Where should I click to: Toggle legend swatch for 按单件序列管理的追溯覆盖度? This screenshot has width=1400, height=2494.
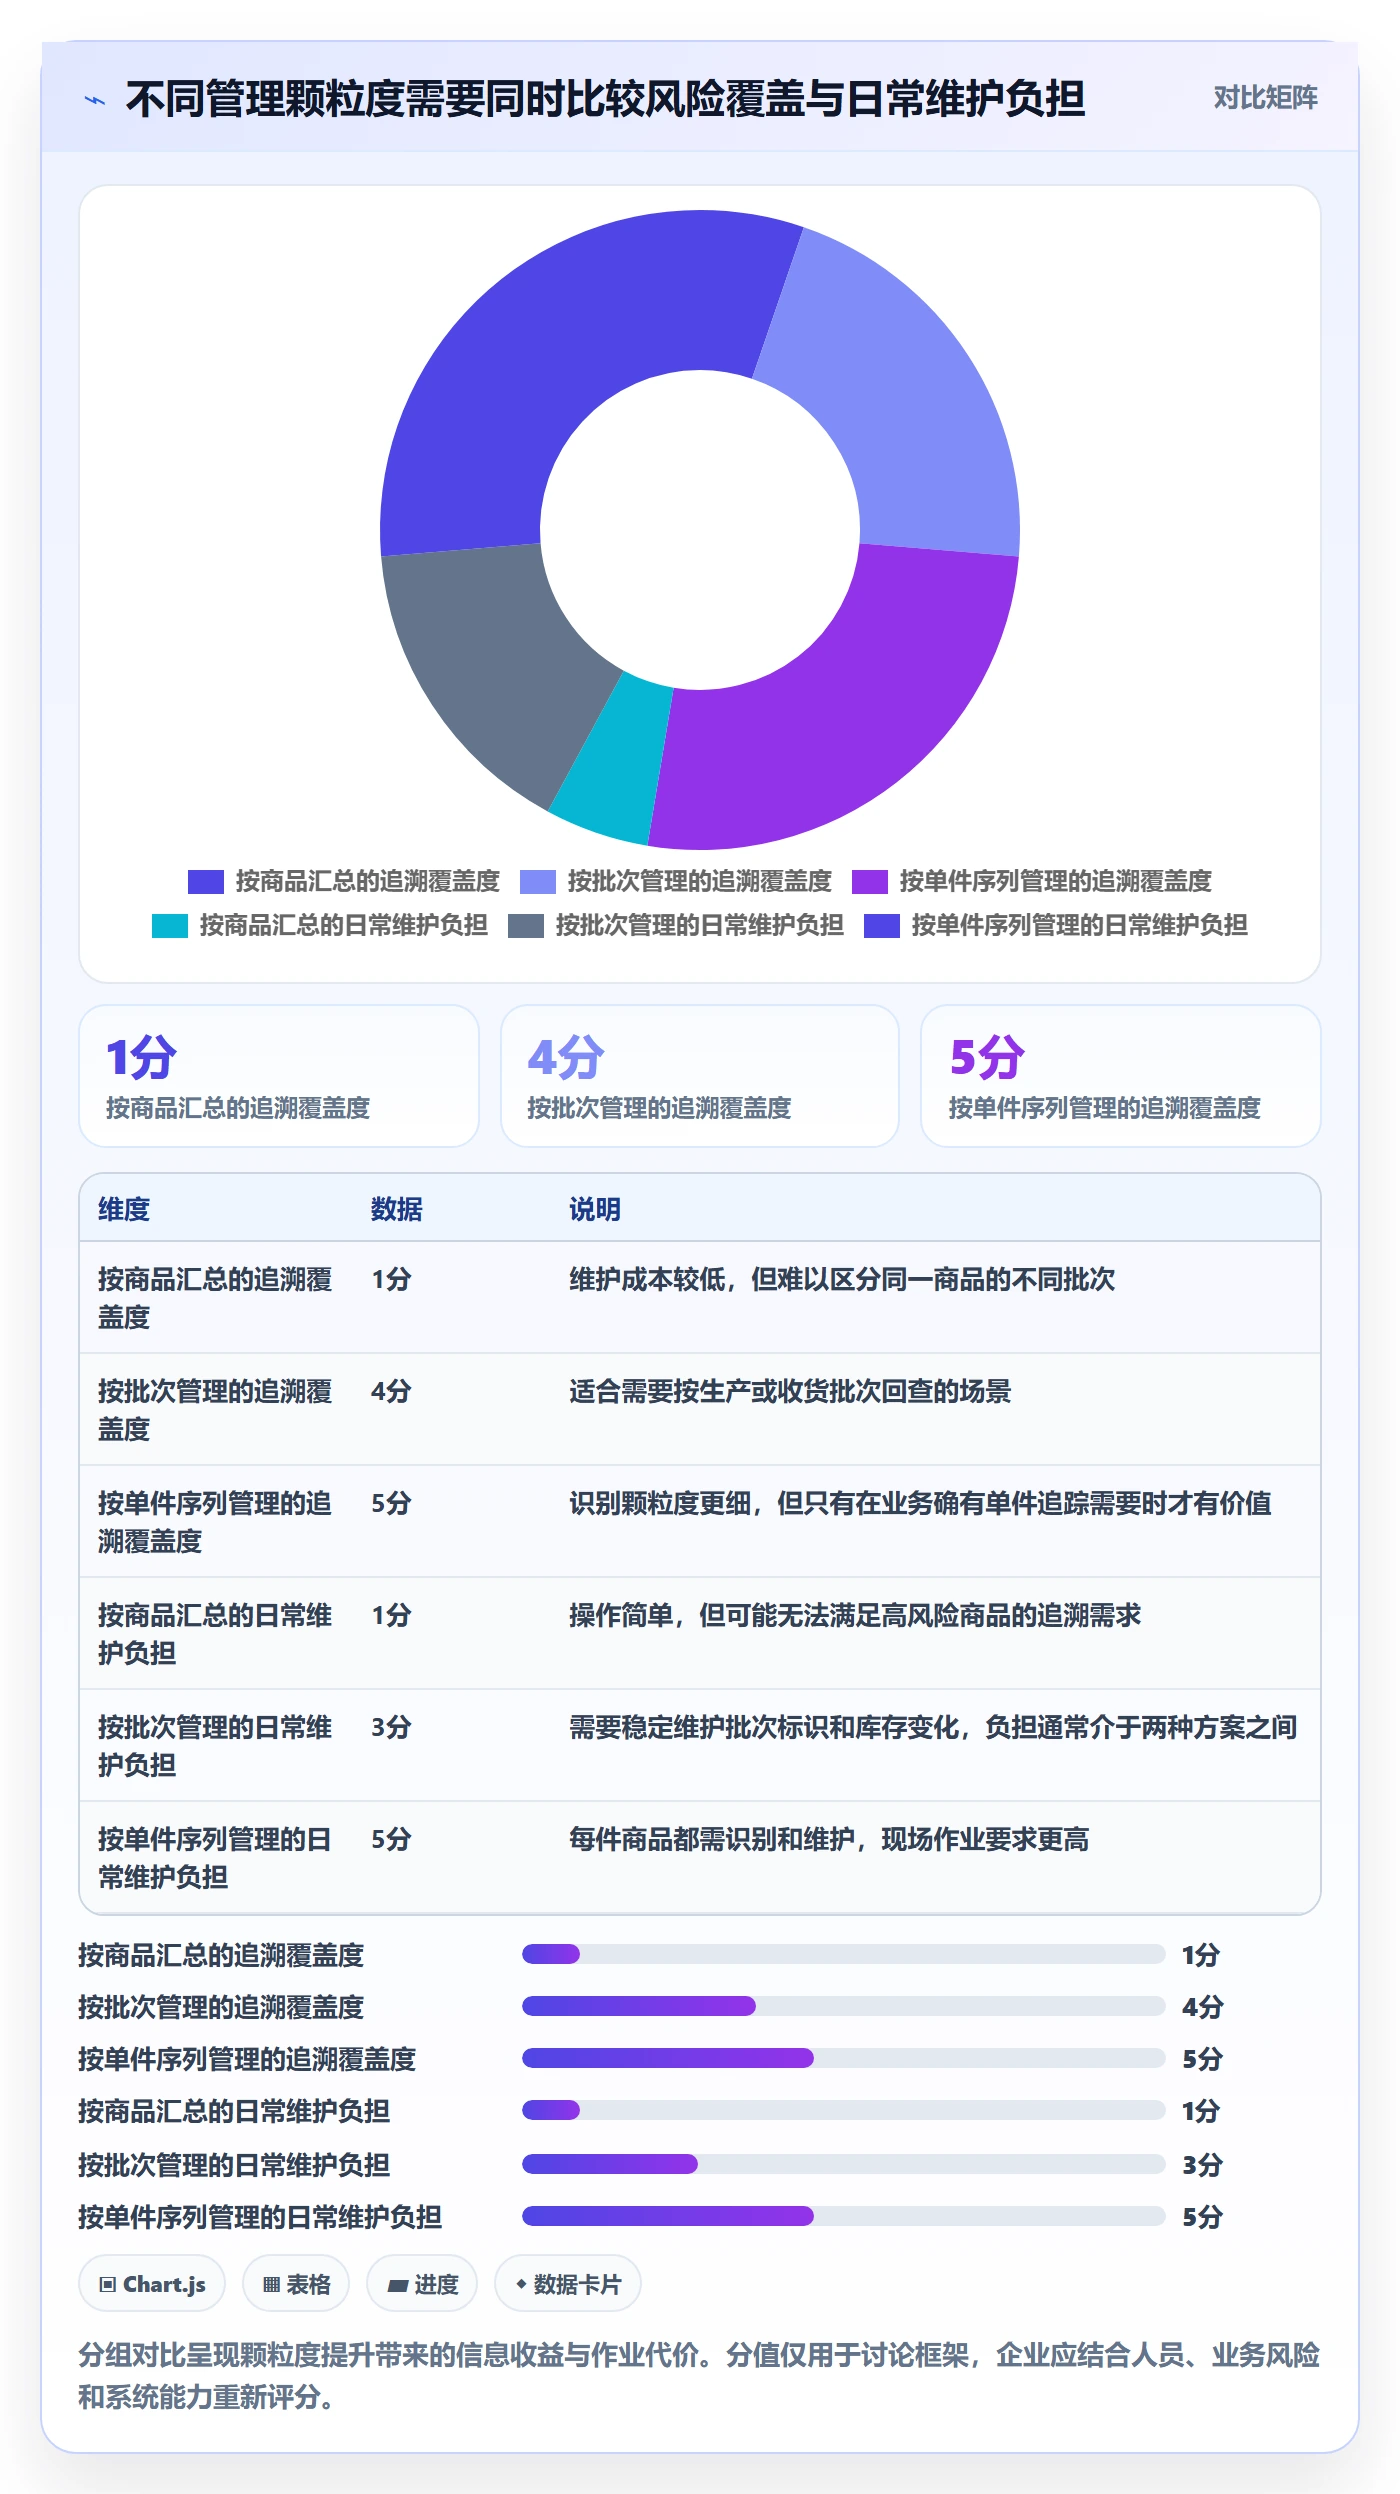pyautogui.click(x=869, y=881)
